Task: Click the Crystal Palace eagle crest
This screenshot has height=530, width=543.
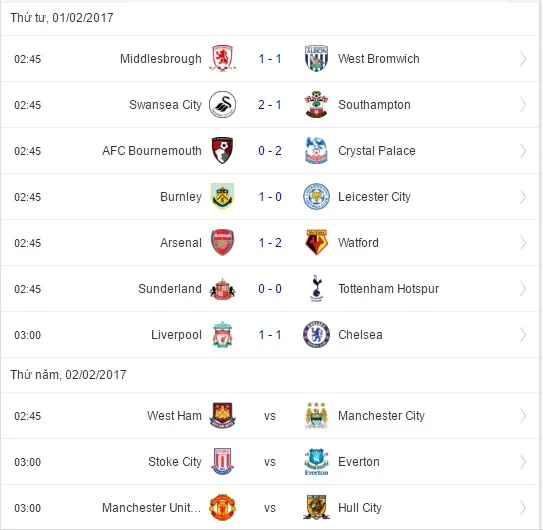Action: (316, 151)
